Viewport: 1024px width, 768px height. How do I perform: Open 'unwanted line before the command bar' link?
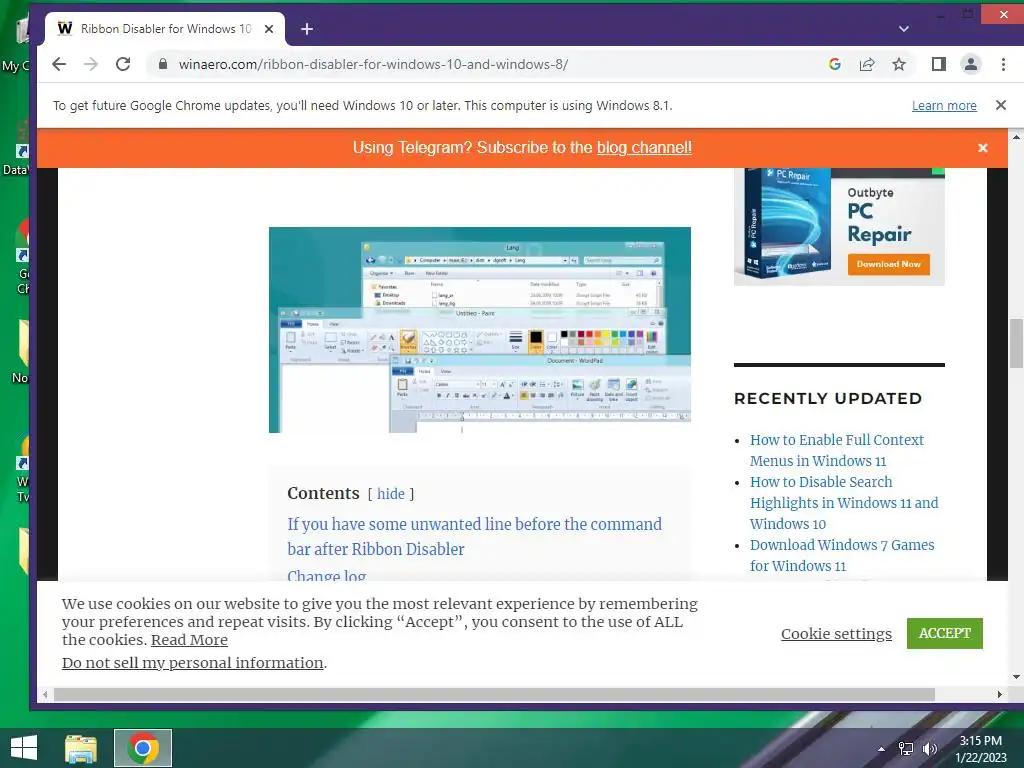point(474,536)
